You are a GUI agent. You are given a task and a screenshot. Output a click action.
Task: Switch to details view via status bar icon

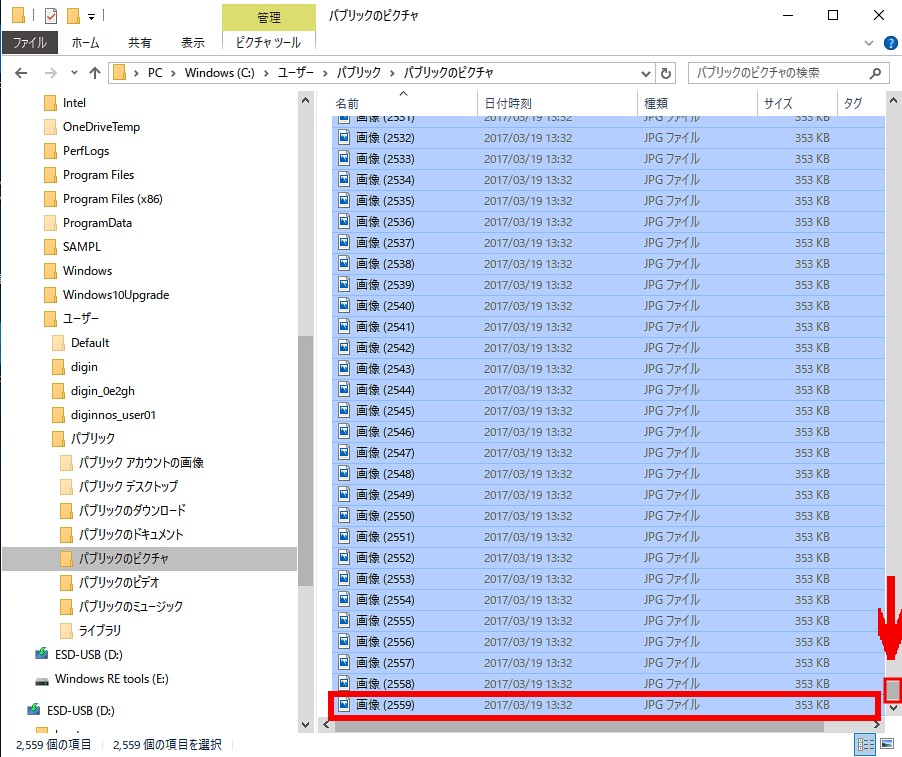coord(865,744)
